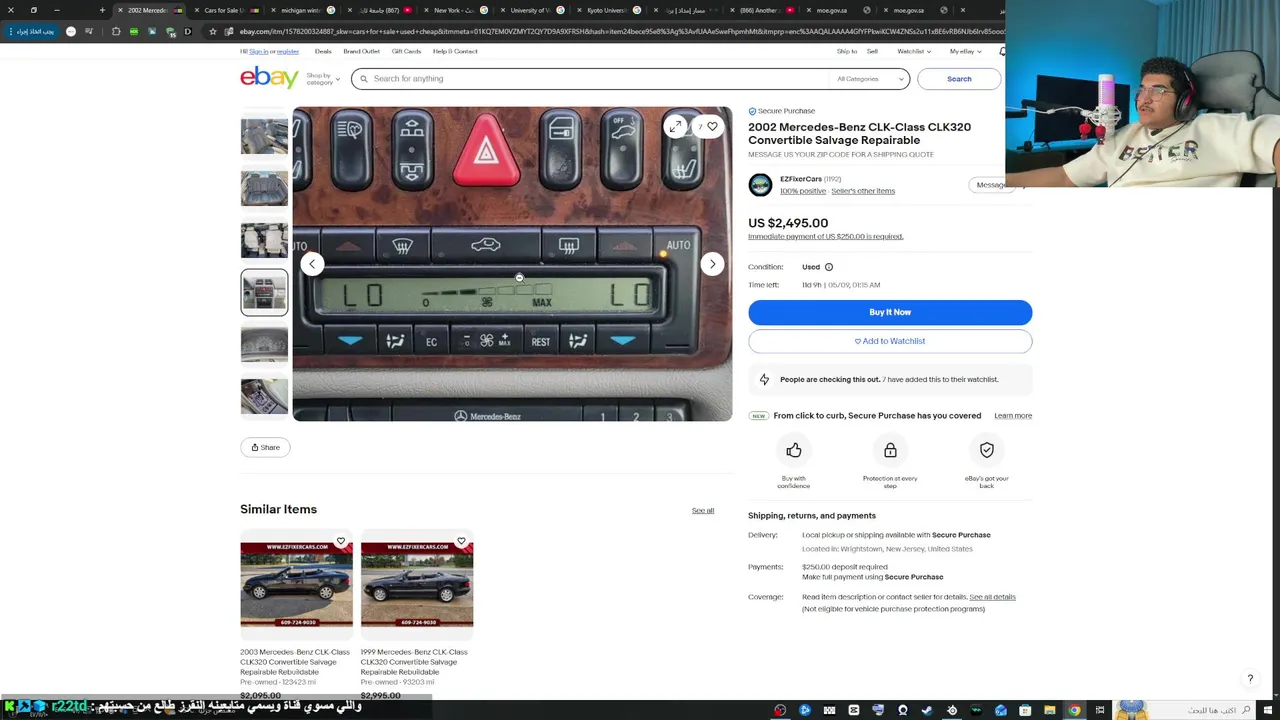The width and height of the screenshot is (1280, 720).
Task: Click the notifications bell icon
Action: (x=1001, y=51)
